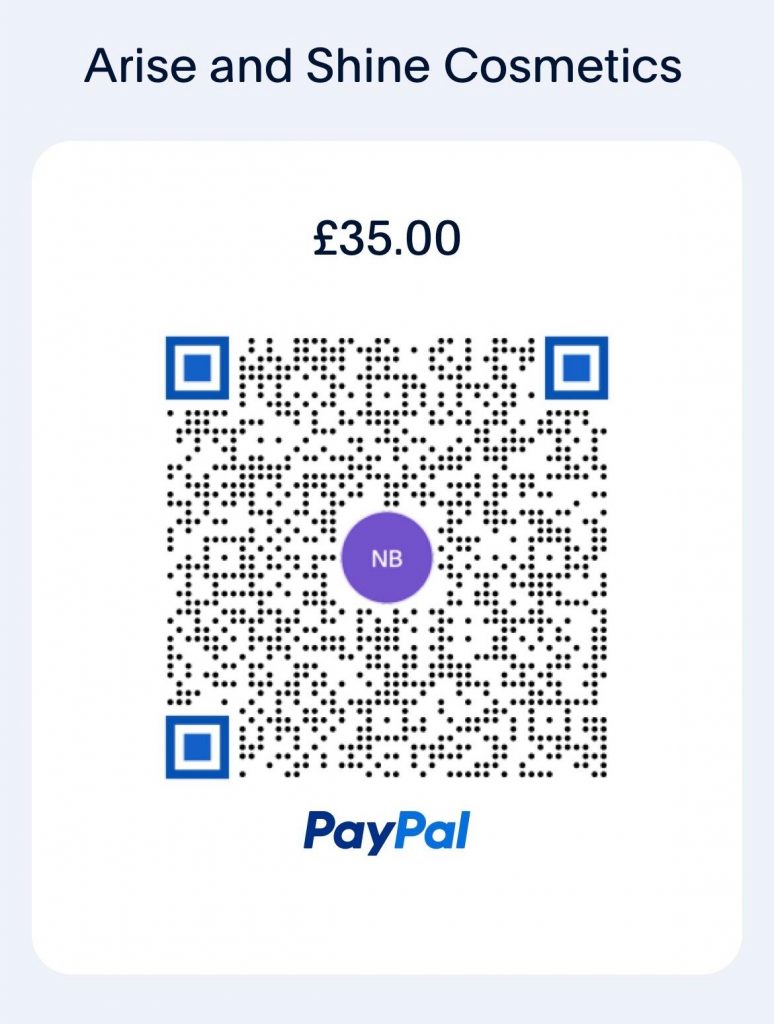Click the word "Cosmetics" in the header
Image resolution: width=774 pixels, height=1024 pixels.
pos(563,66)
